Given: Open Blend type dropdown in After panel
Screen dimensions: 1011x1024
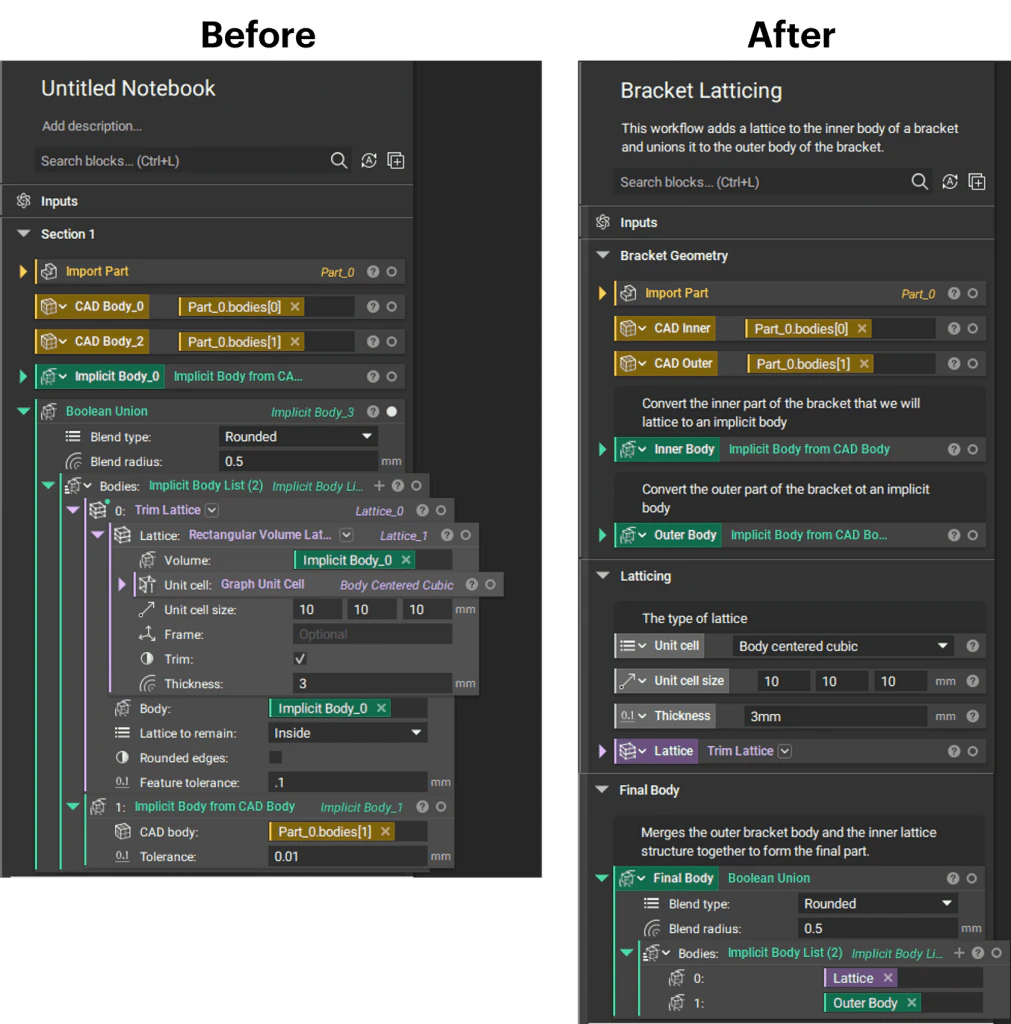Looking at the screenshot, I should click(878, 904).
